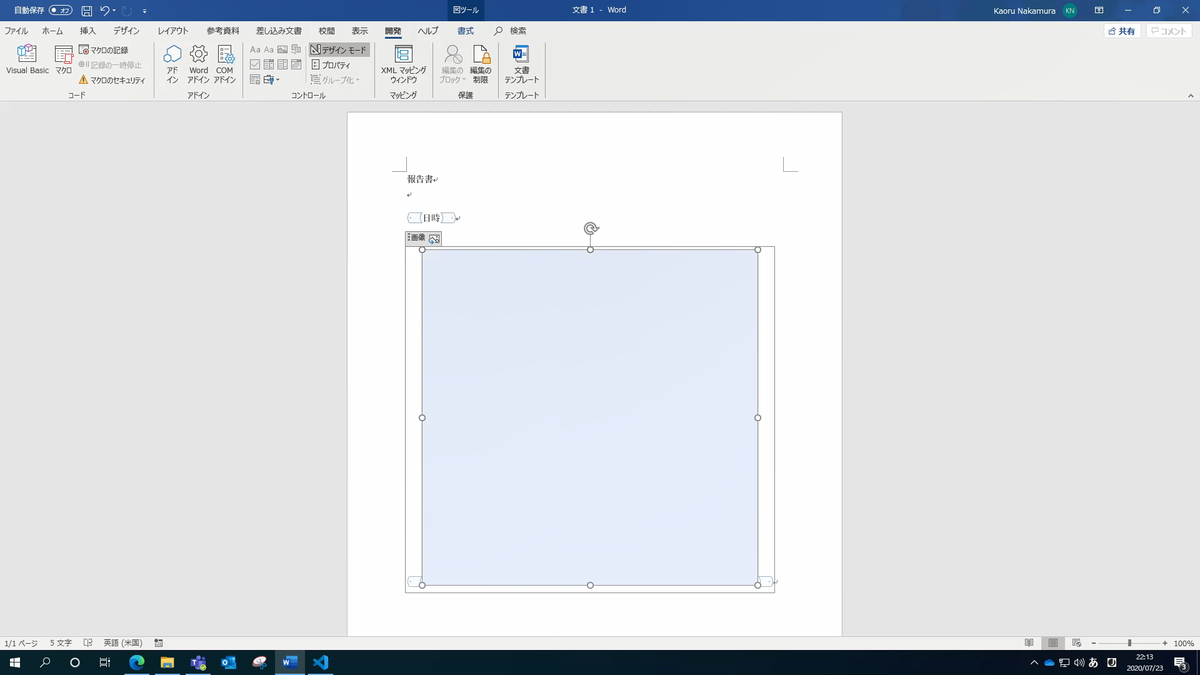Show hidden system tray icons
This screenshot has width=1200, height=675.
pyautogui.click(x=1034, y=663)
